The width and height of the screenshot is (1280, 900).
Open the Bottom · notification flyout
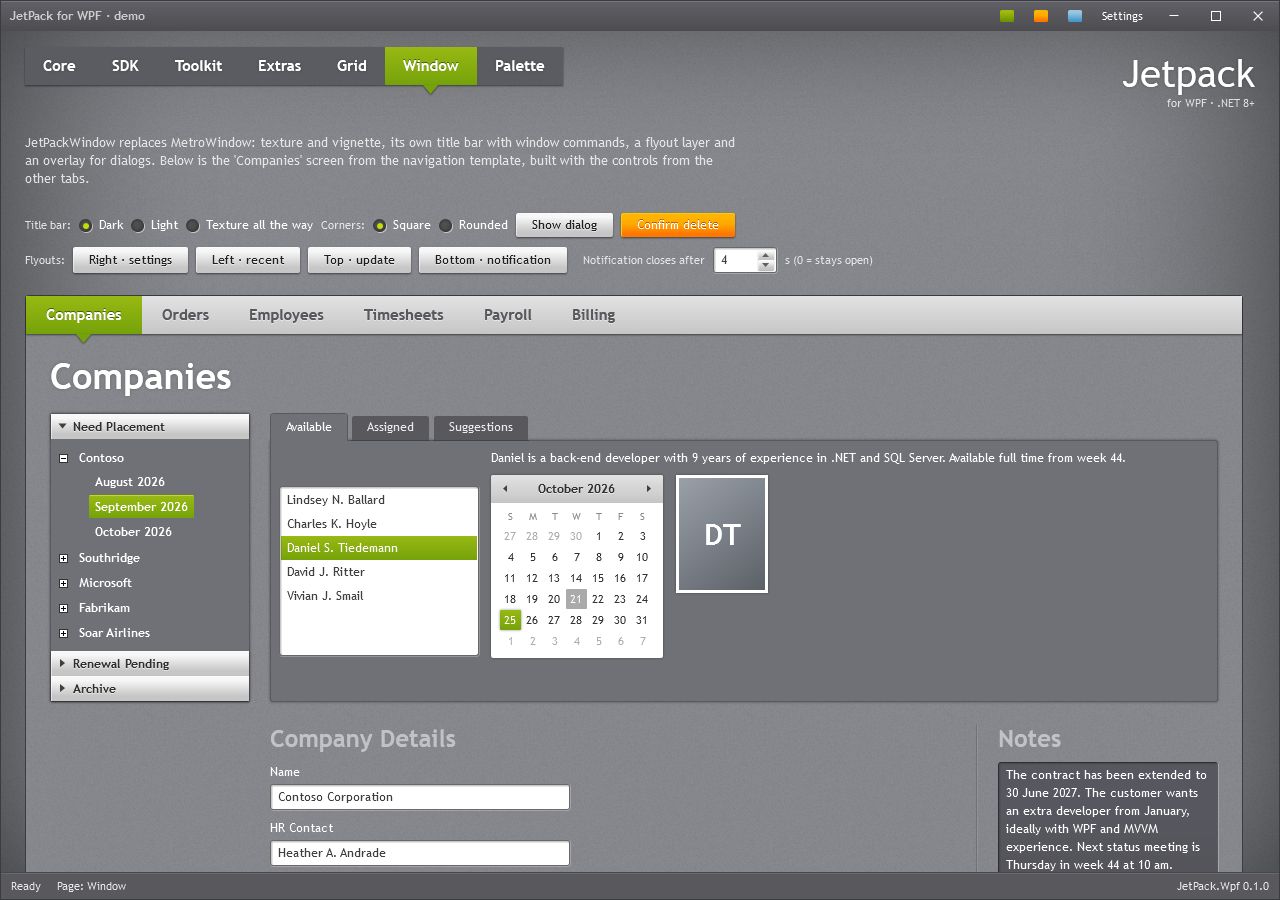[493, 260]
